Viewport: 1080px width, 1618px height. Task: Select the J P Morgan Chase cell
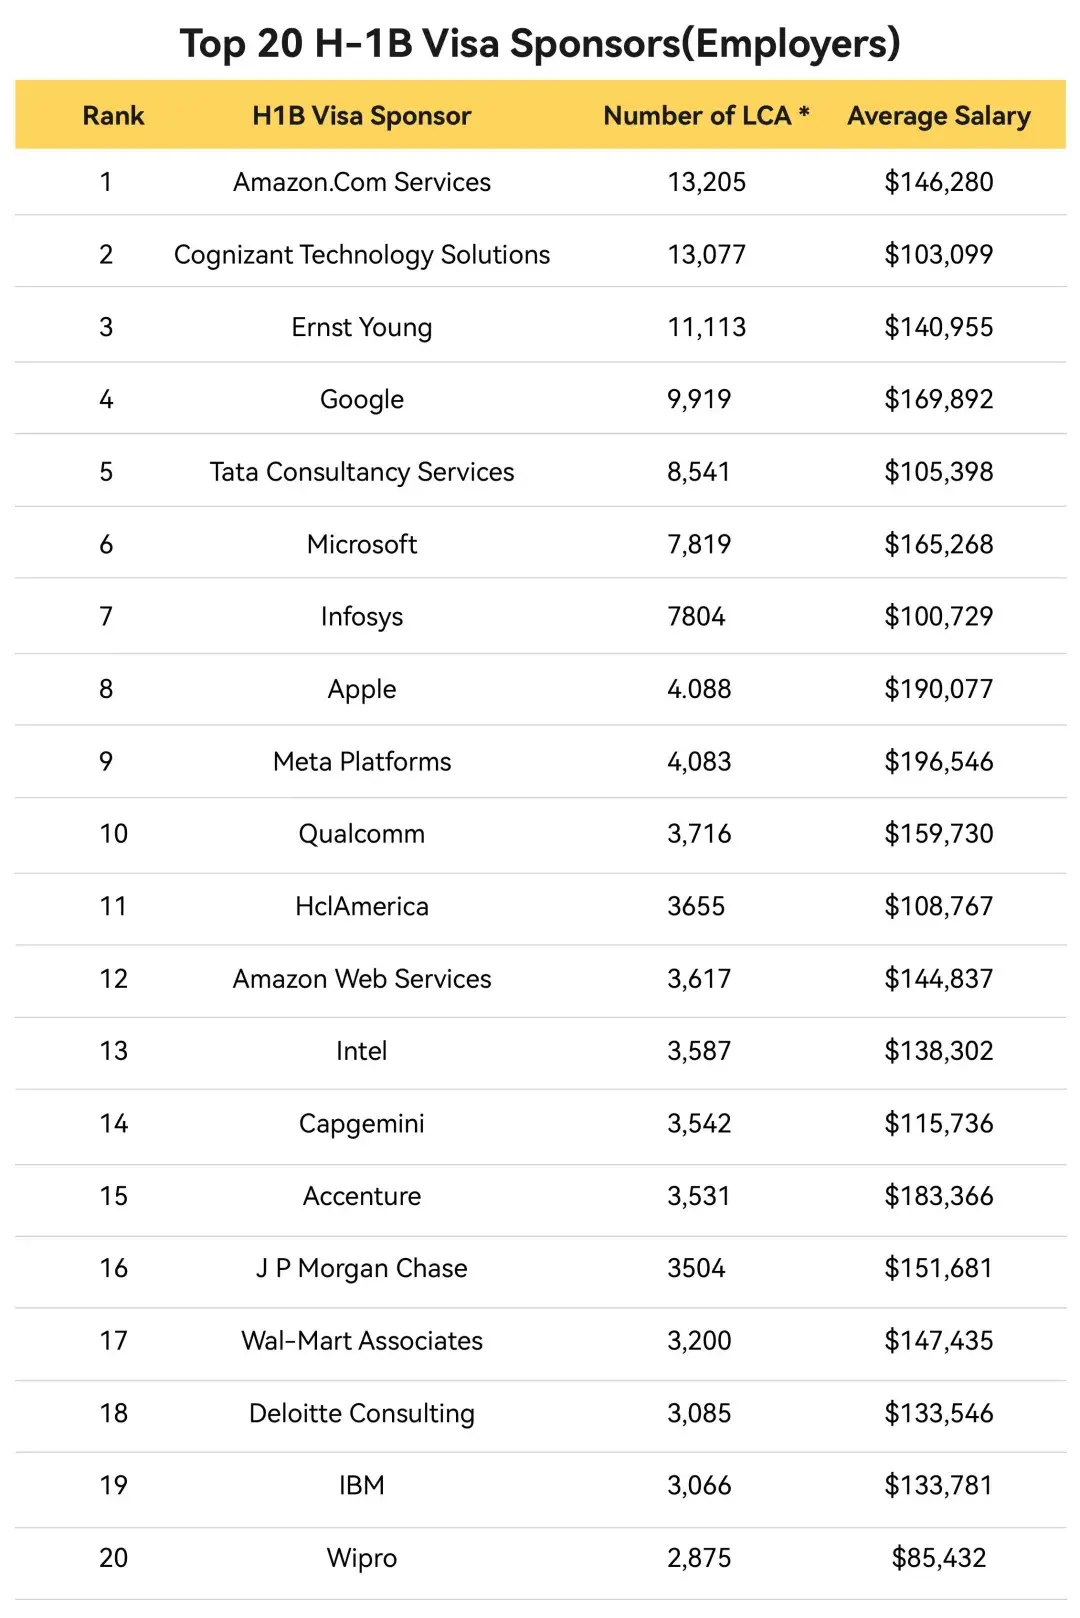tap(361, 1268)
